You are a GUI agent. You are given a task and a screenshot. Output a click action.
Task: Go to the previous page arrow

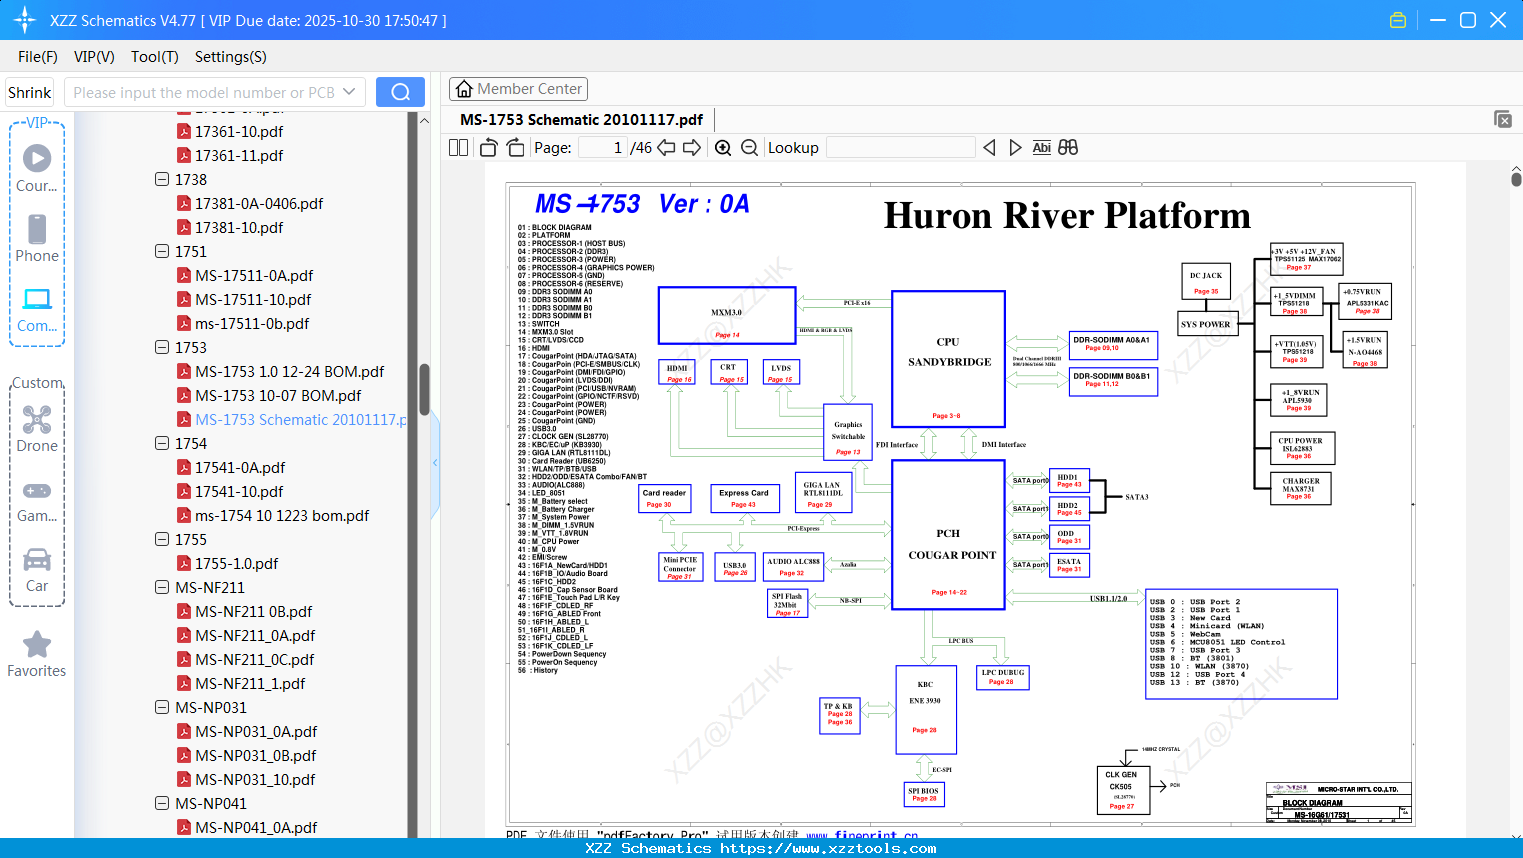click(666, 148)
